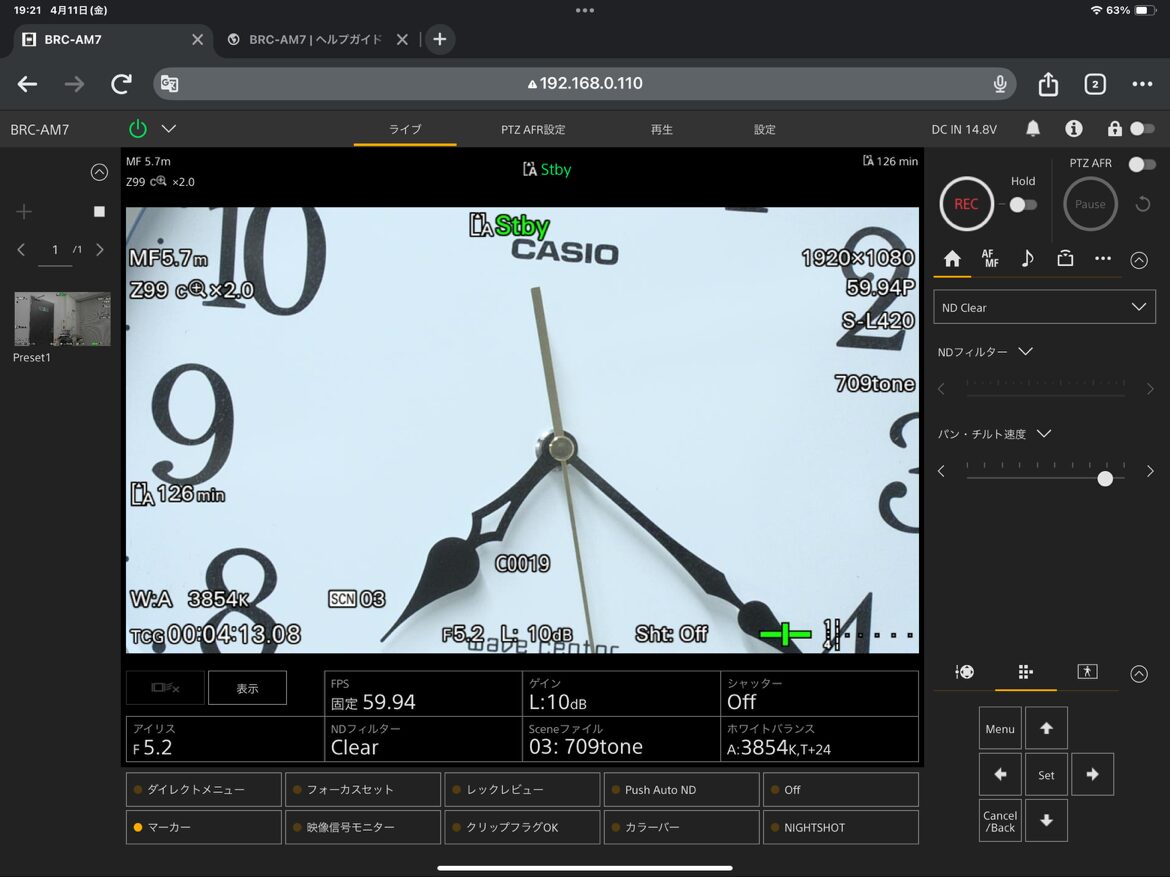
Task: Tap the browser back arrow
Action: point(28,84)
